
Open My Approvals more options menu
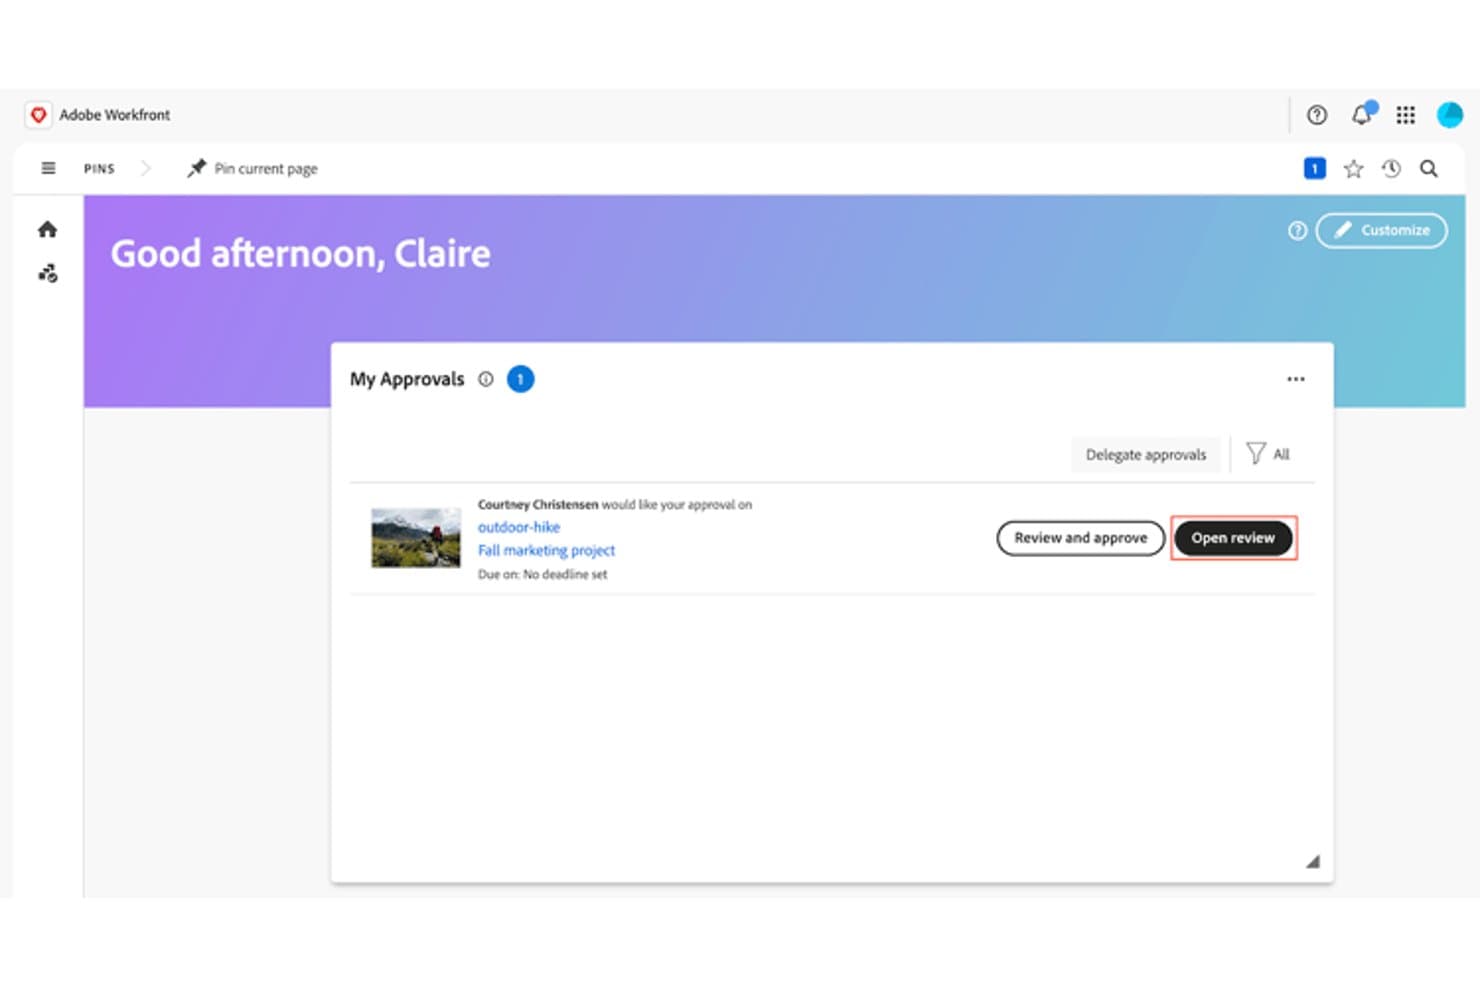pos(1296,379)
